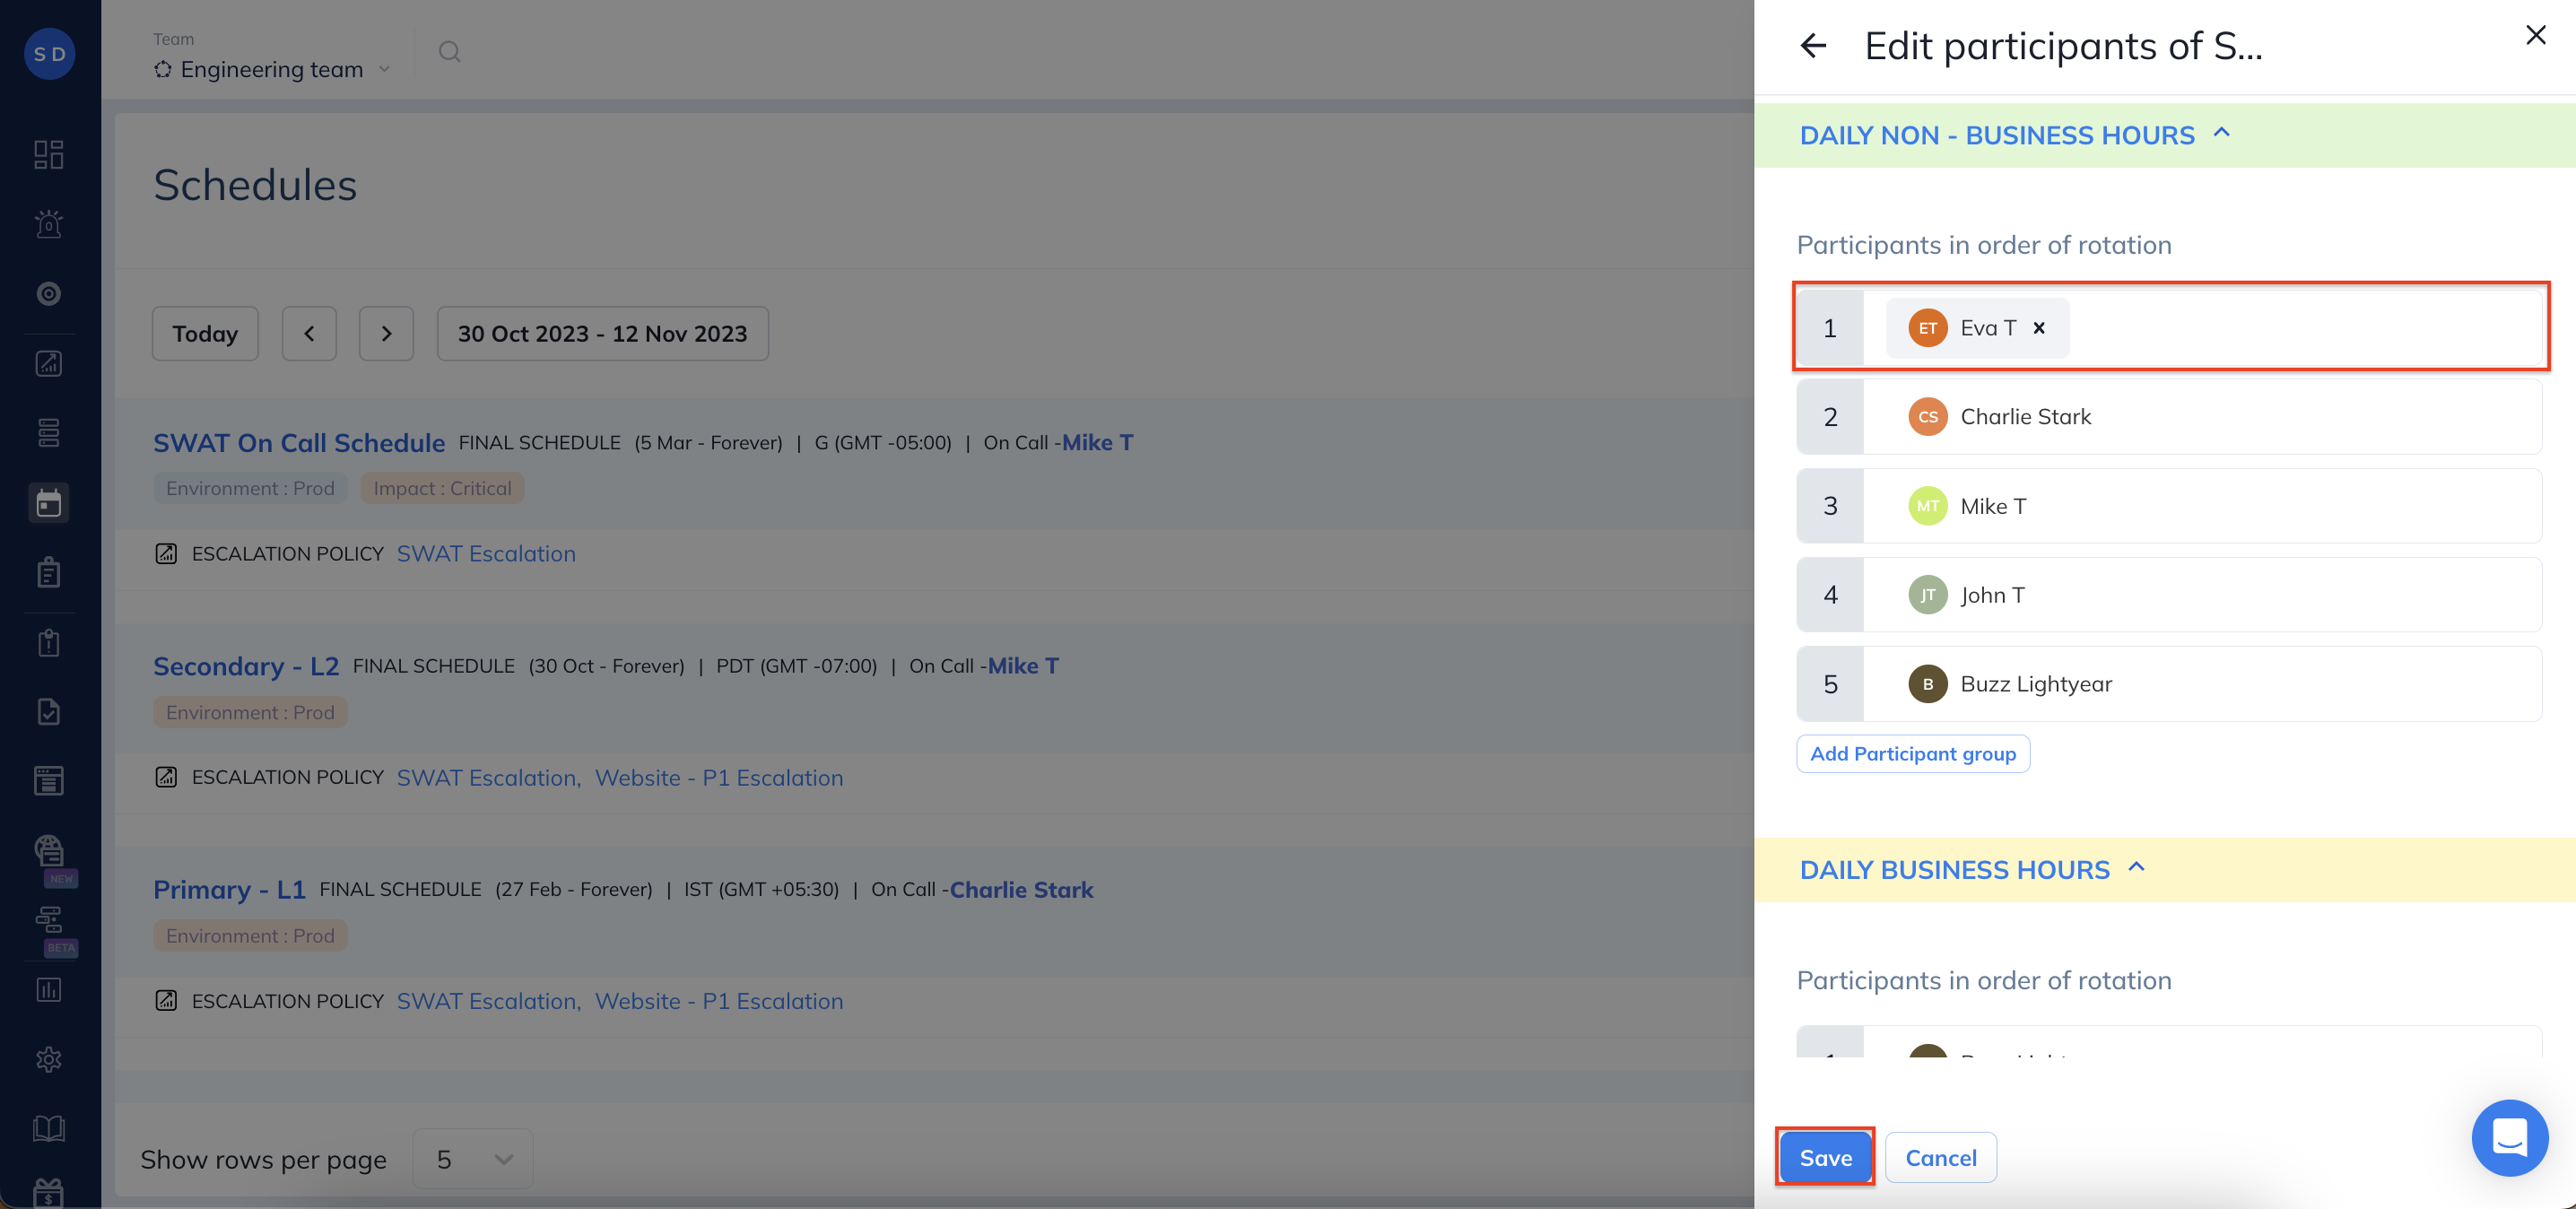The image size is (2576, 1209).
Task: Click the back arrow in Edit participants panel
Action: (x=1813, y=46)
